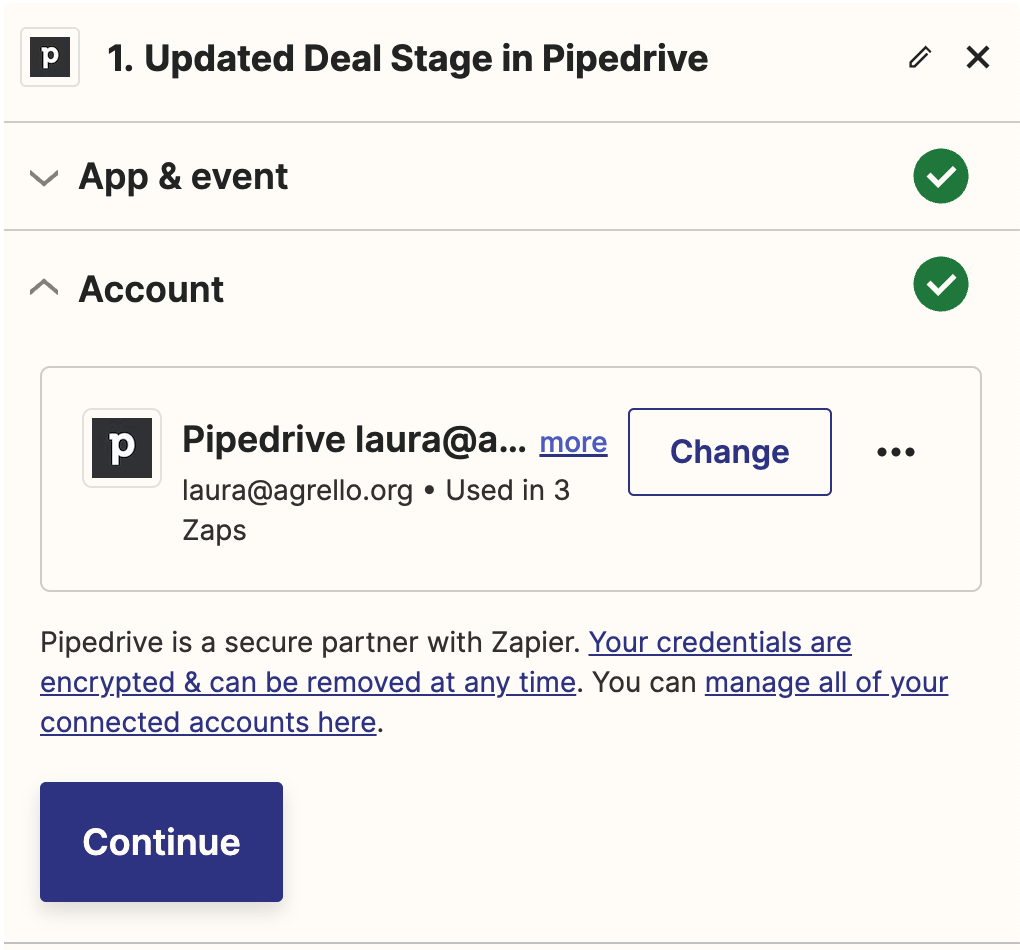Click the step title "Updated Deal Stage in Pipedrive"

(x=408, y=59)
